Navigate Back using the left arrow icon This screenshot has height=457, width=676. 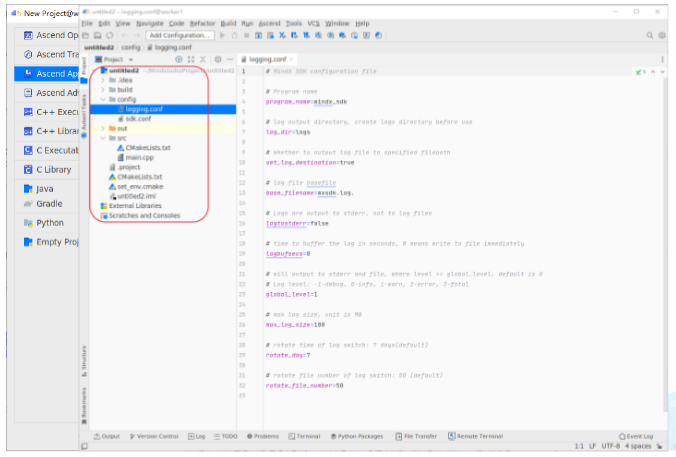click(x=125, y=35)
